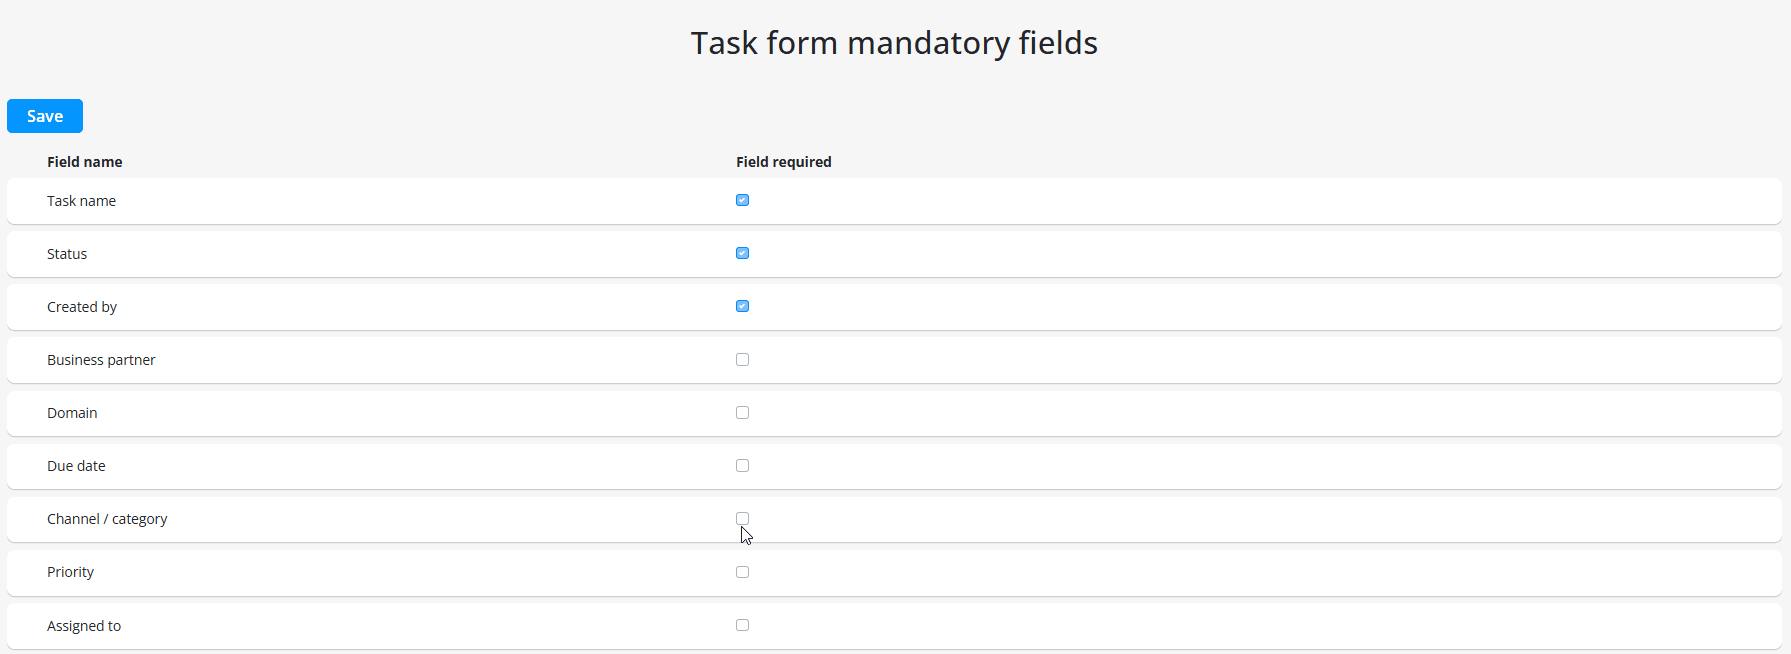Enable the Business partner required checkbox
1791x654 pixels.
click(x=742, y=359)
